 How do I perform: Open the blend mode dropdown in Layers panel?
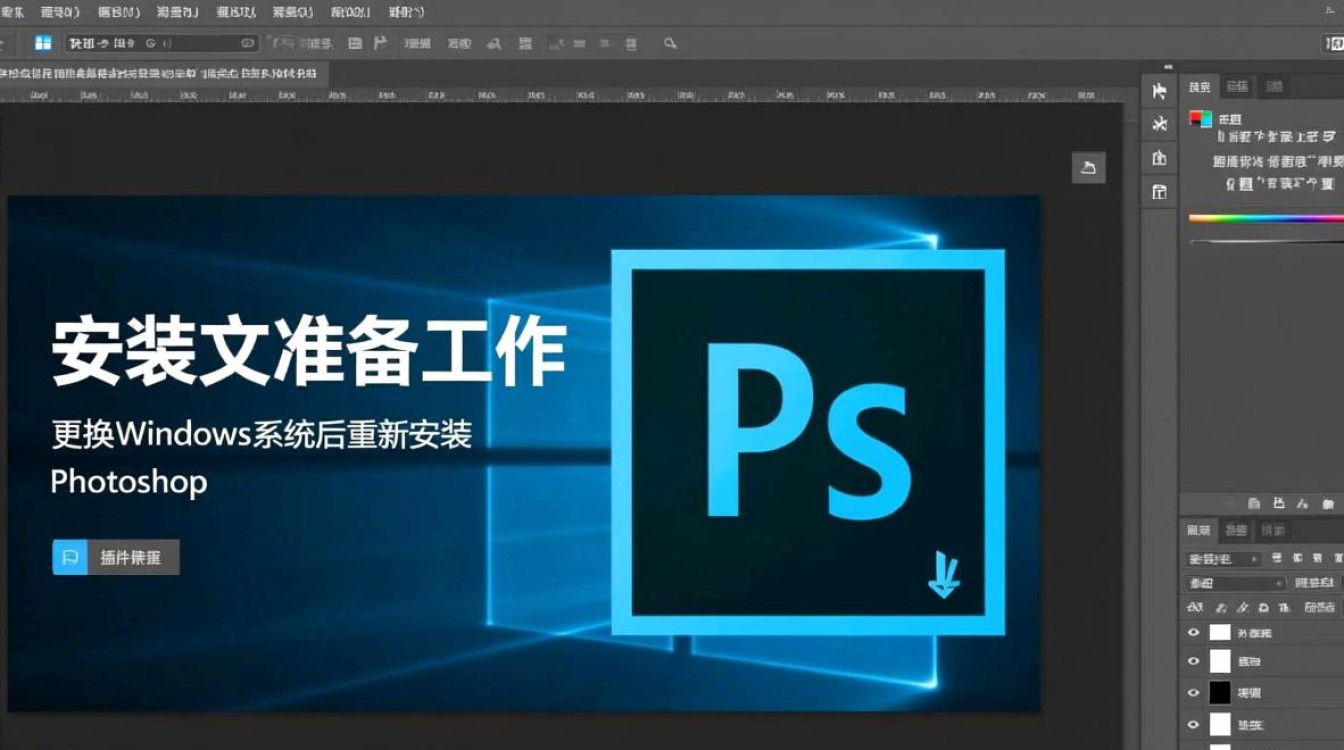point(1220,558)
